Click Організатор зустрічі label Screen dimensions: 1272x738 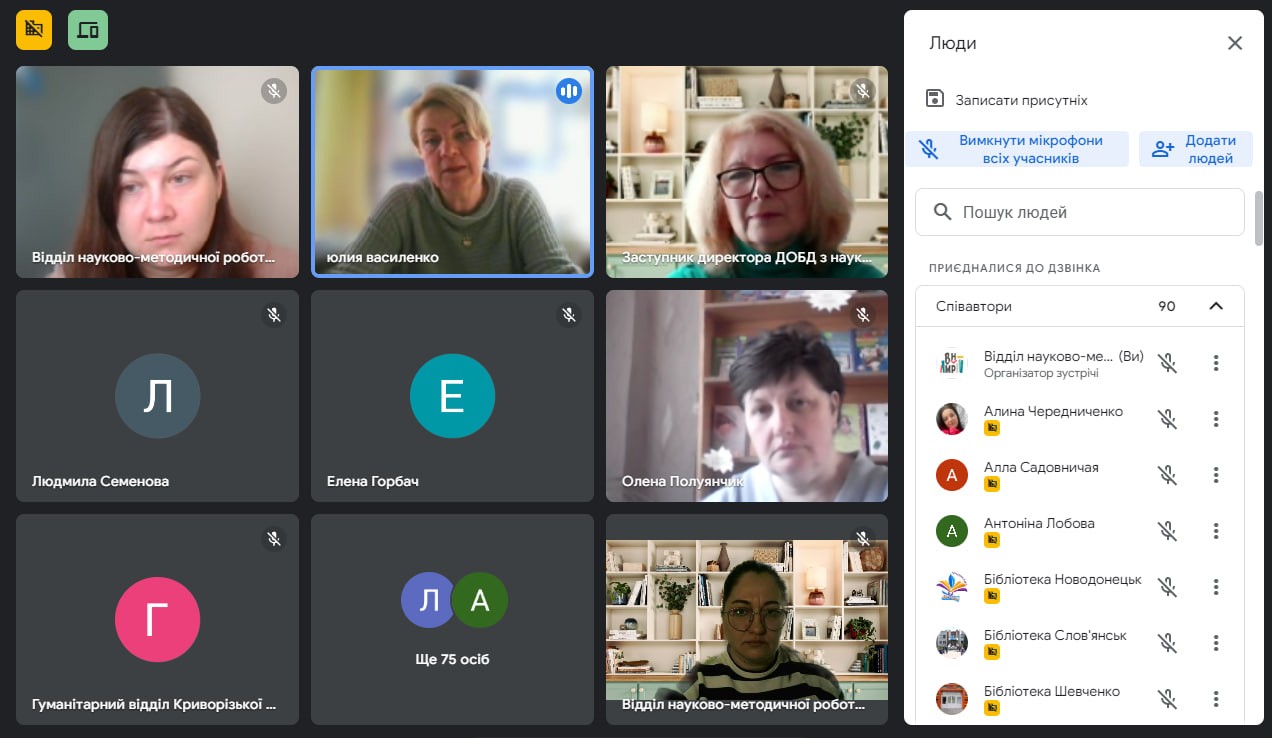[1041, 374]
